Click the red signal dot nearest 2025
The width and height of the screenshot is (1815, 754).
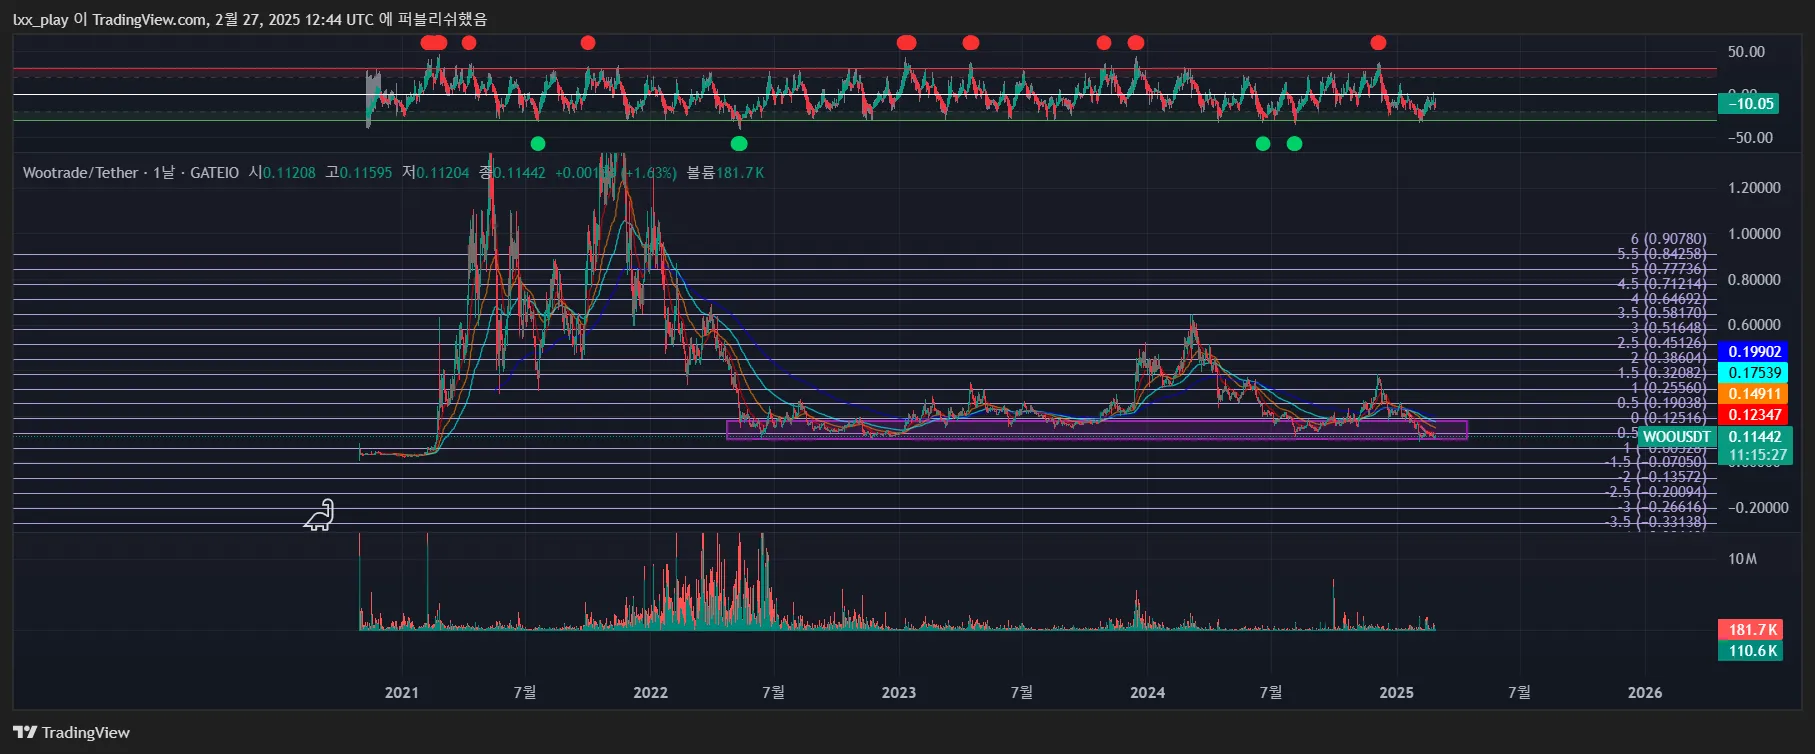pos(1378,42)
